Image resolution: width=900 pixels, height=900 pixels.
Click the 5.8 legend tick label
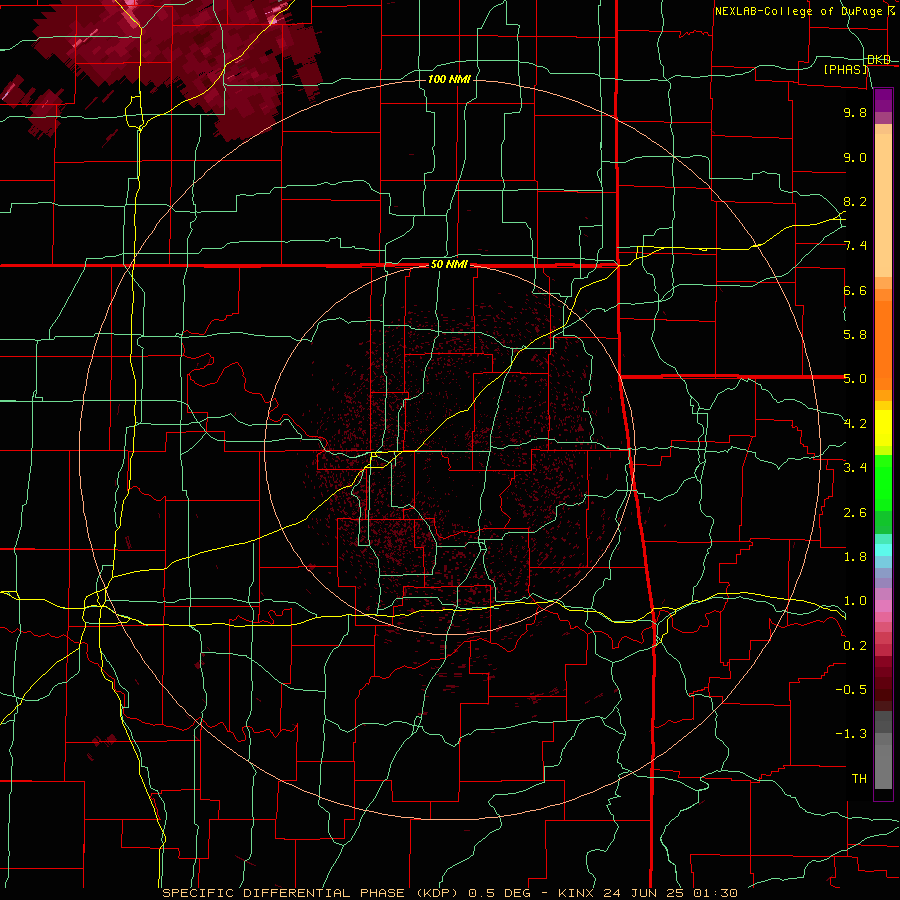(x=855, y=335)
